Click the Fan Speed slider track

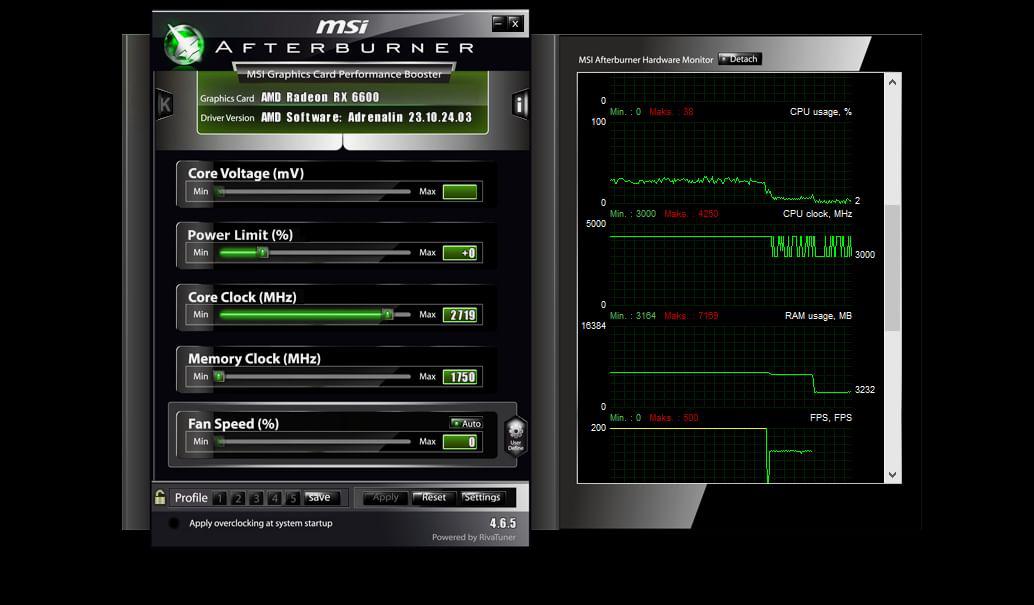[x=314, y=442]
